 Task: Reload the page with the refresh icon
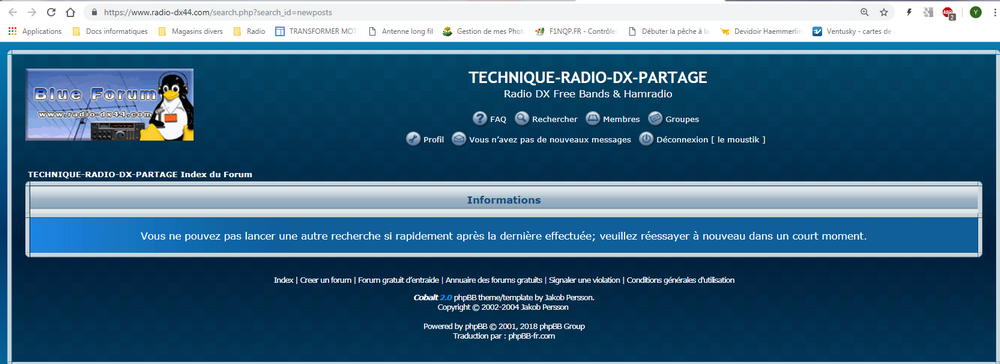(x=51, y=12)
